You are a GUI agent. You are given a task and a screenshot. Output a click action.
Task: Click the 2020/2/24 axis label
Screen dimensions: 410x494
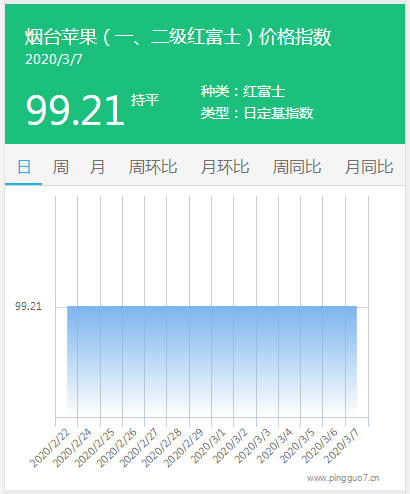tap(72, 448)
